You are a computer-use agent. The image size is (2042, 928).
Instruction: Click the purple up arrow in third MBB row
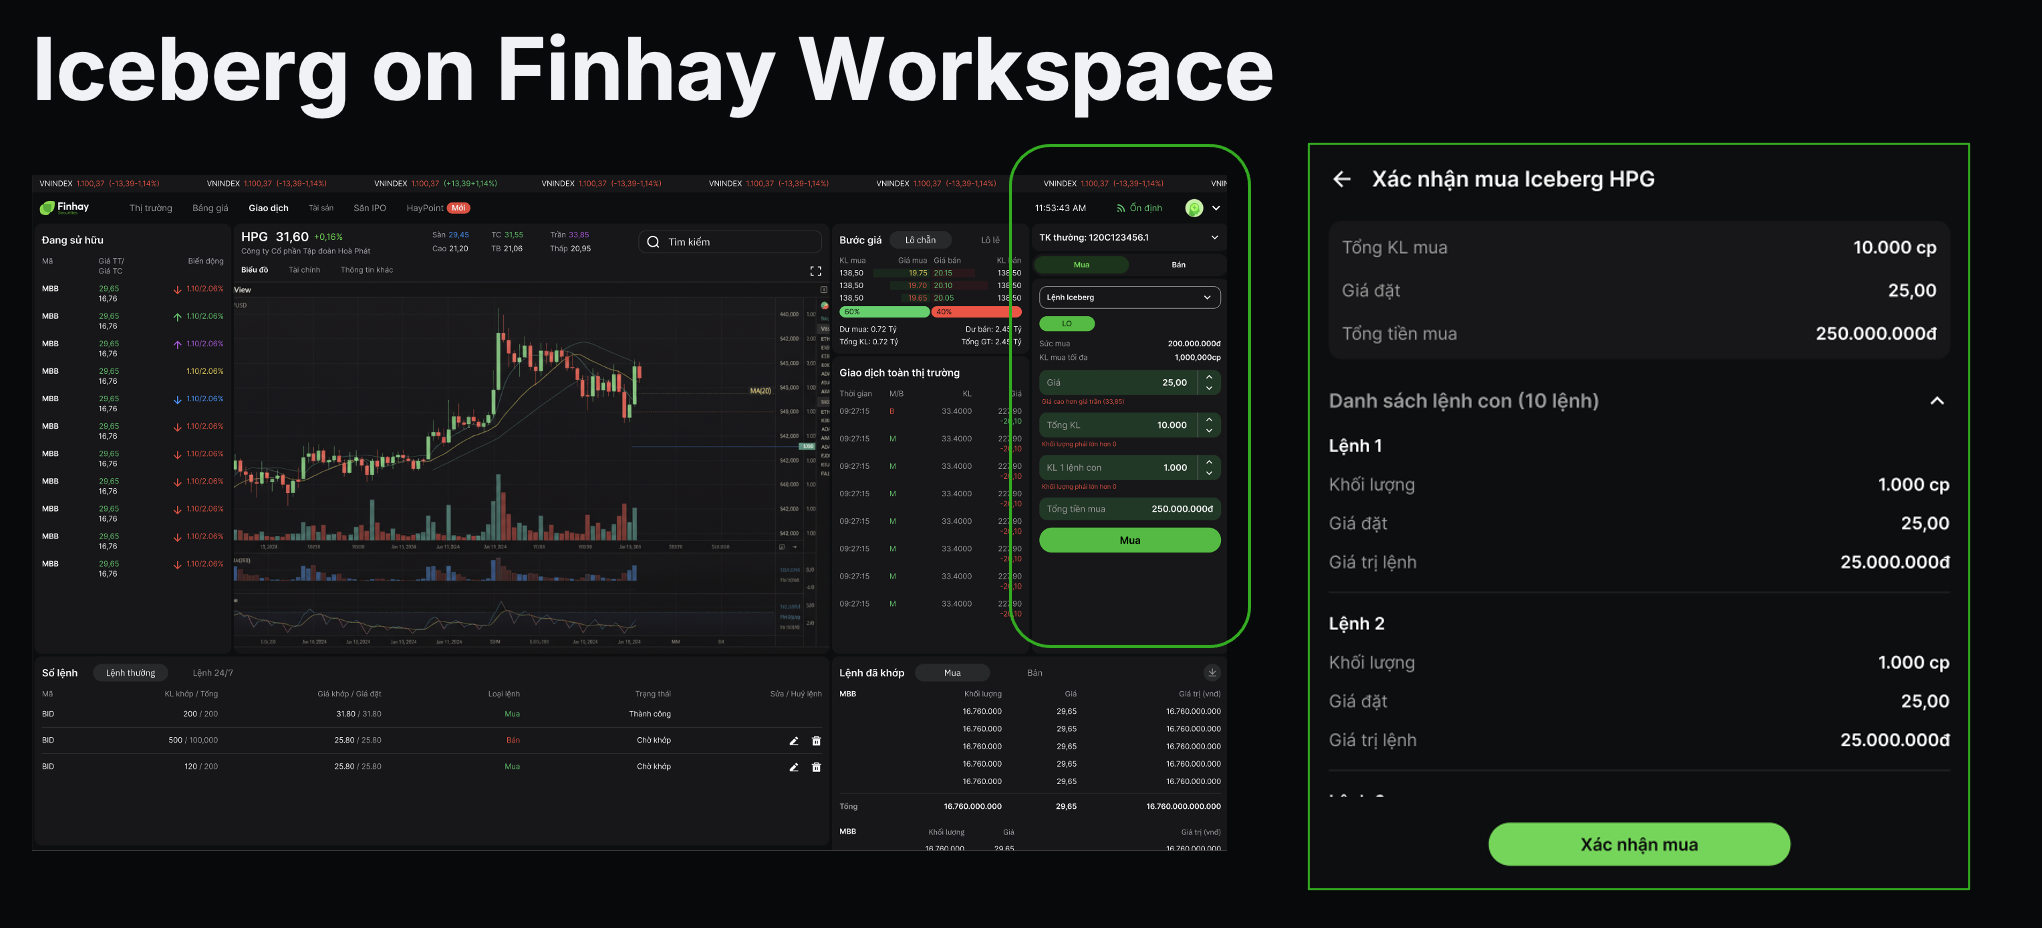click(177, 344)
